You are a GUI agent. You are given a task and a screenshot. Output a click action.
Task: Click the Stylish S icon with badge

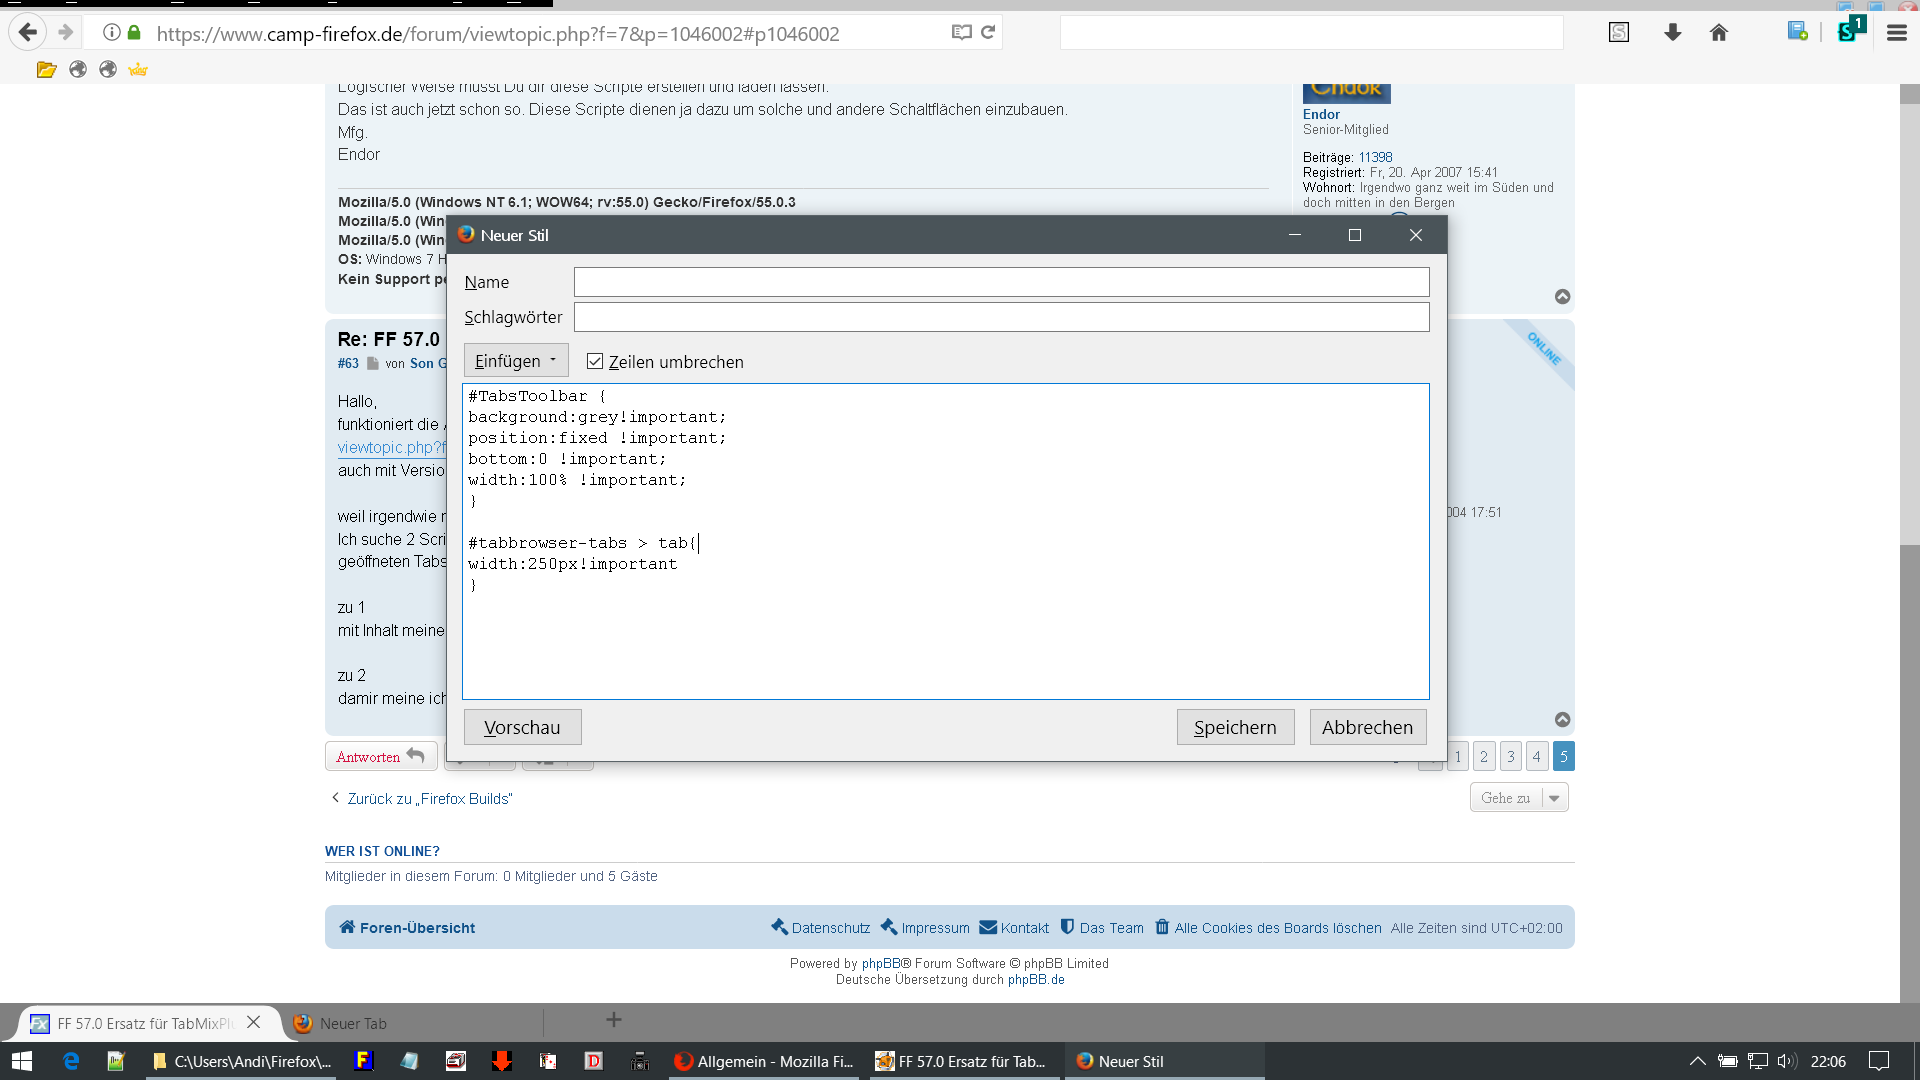[1848, 31]
